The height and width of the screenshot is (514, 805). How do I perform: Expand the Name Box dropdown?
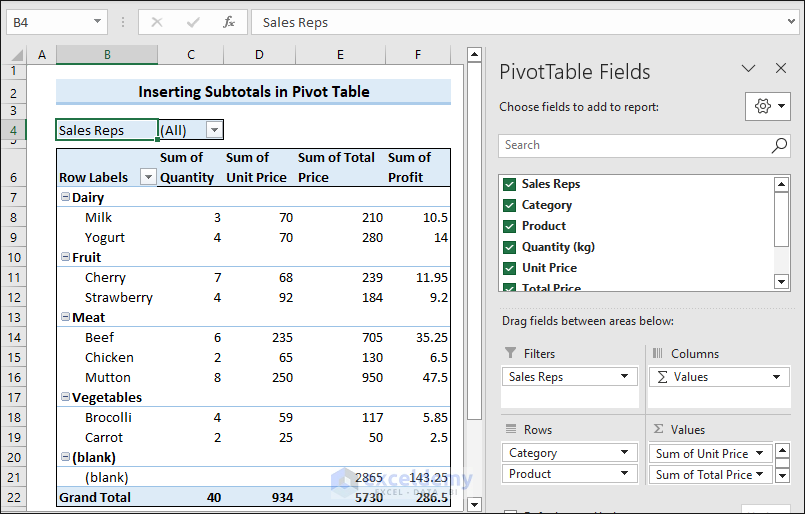pos(97,22)
